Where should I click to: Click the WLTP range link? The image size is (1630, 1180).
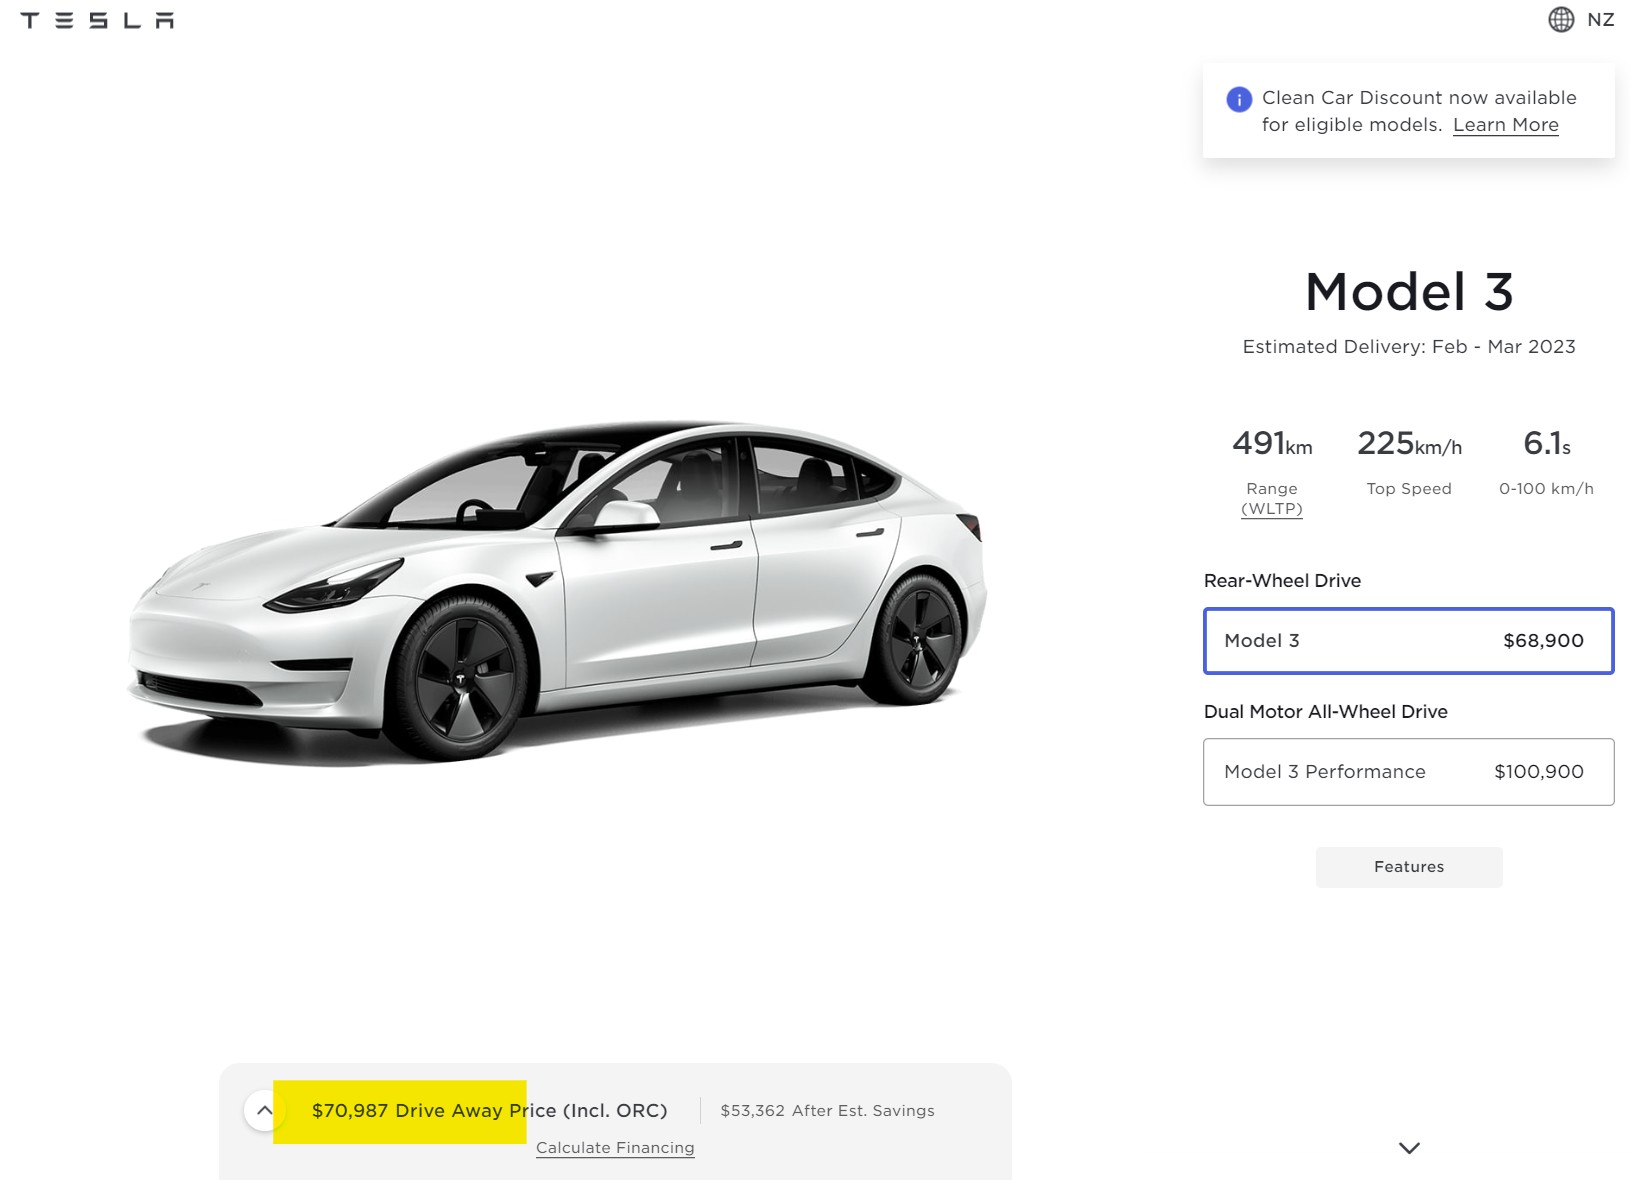[1272, 508]
